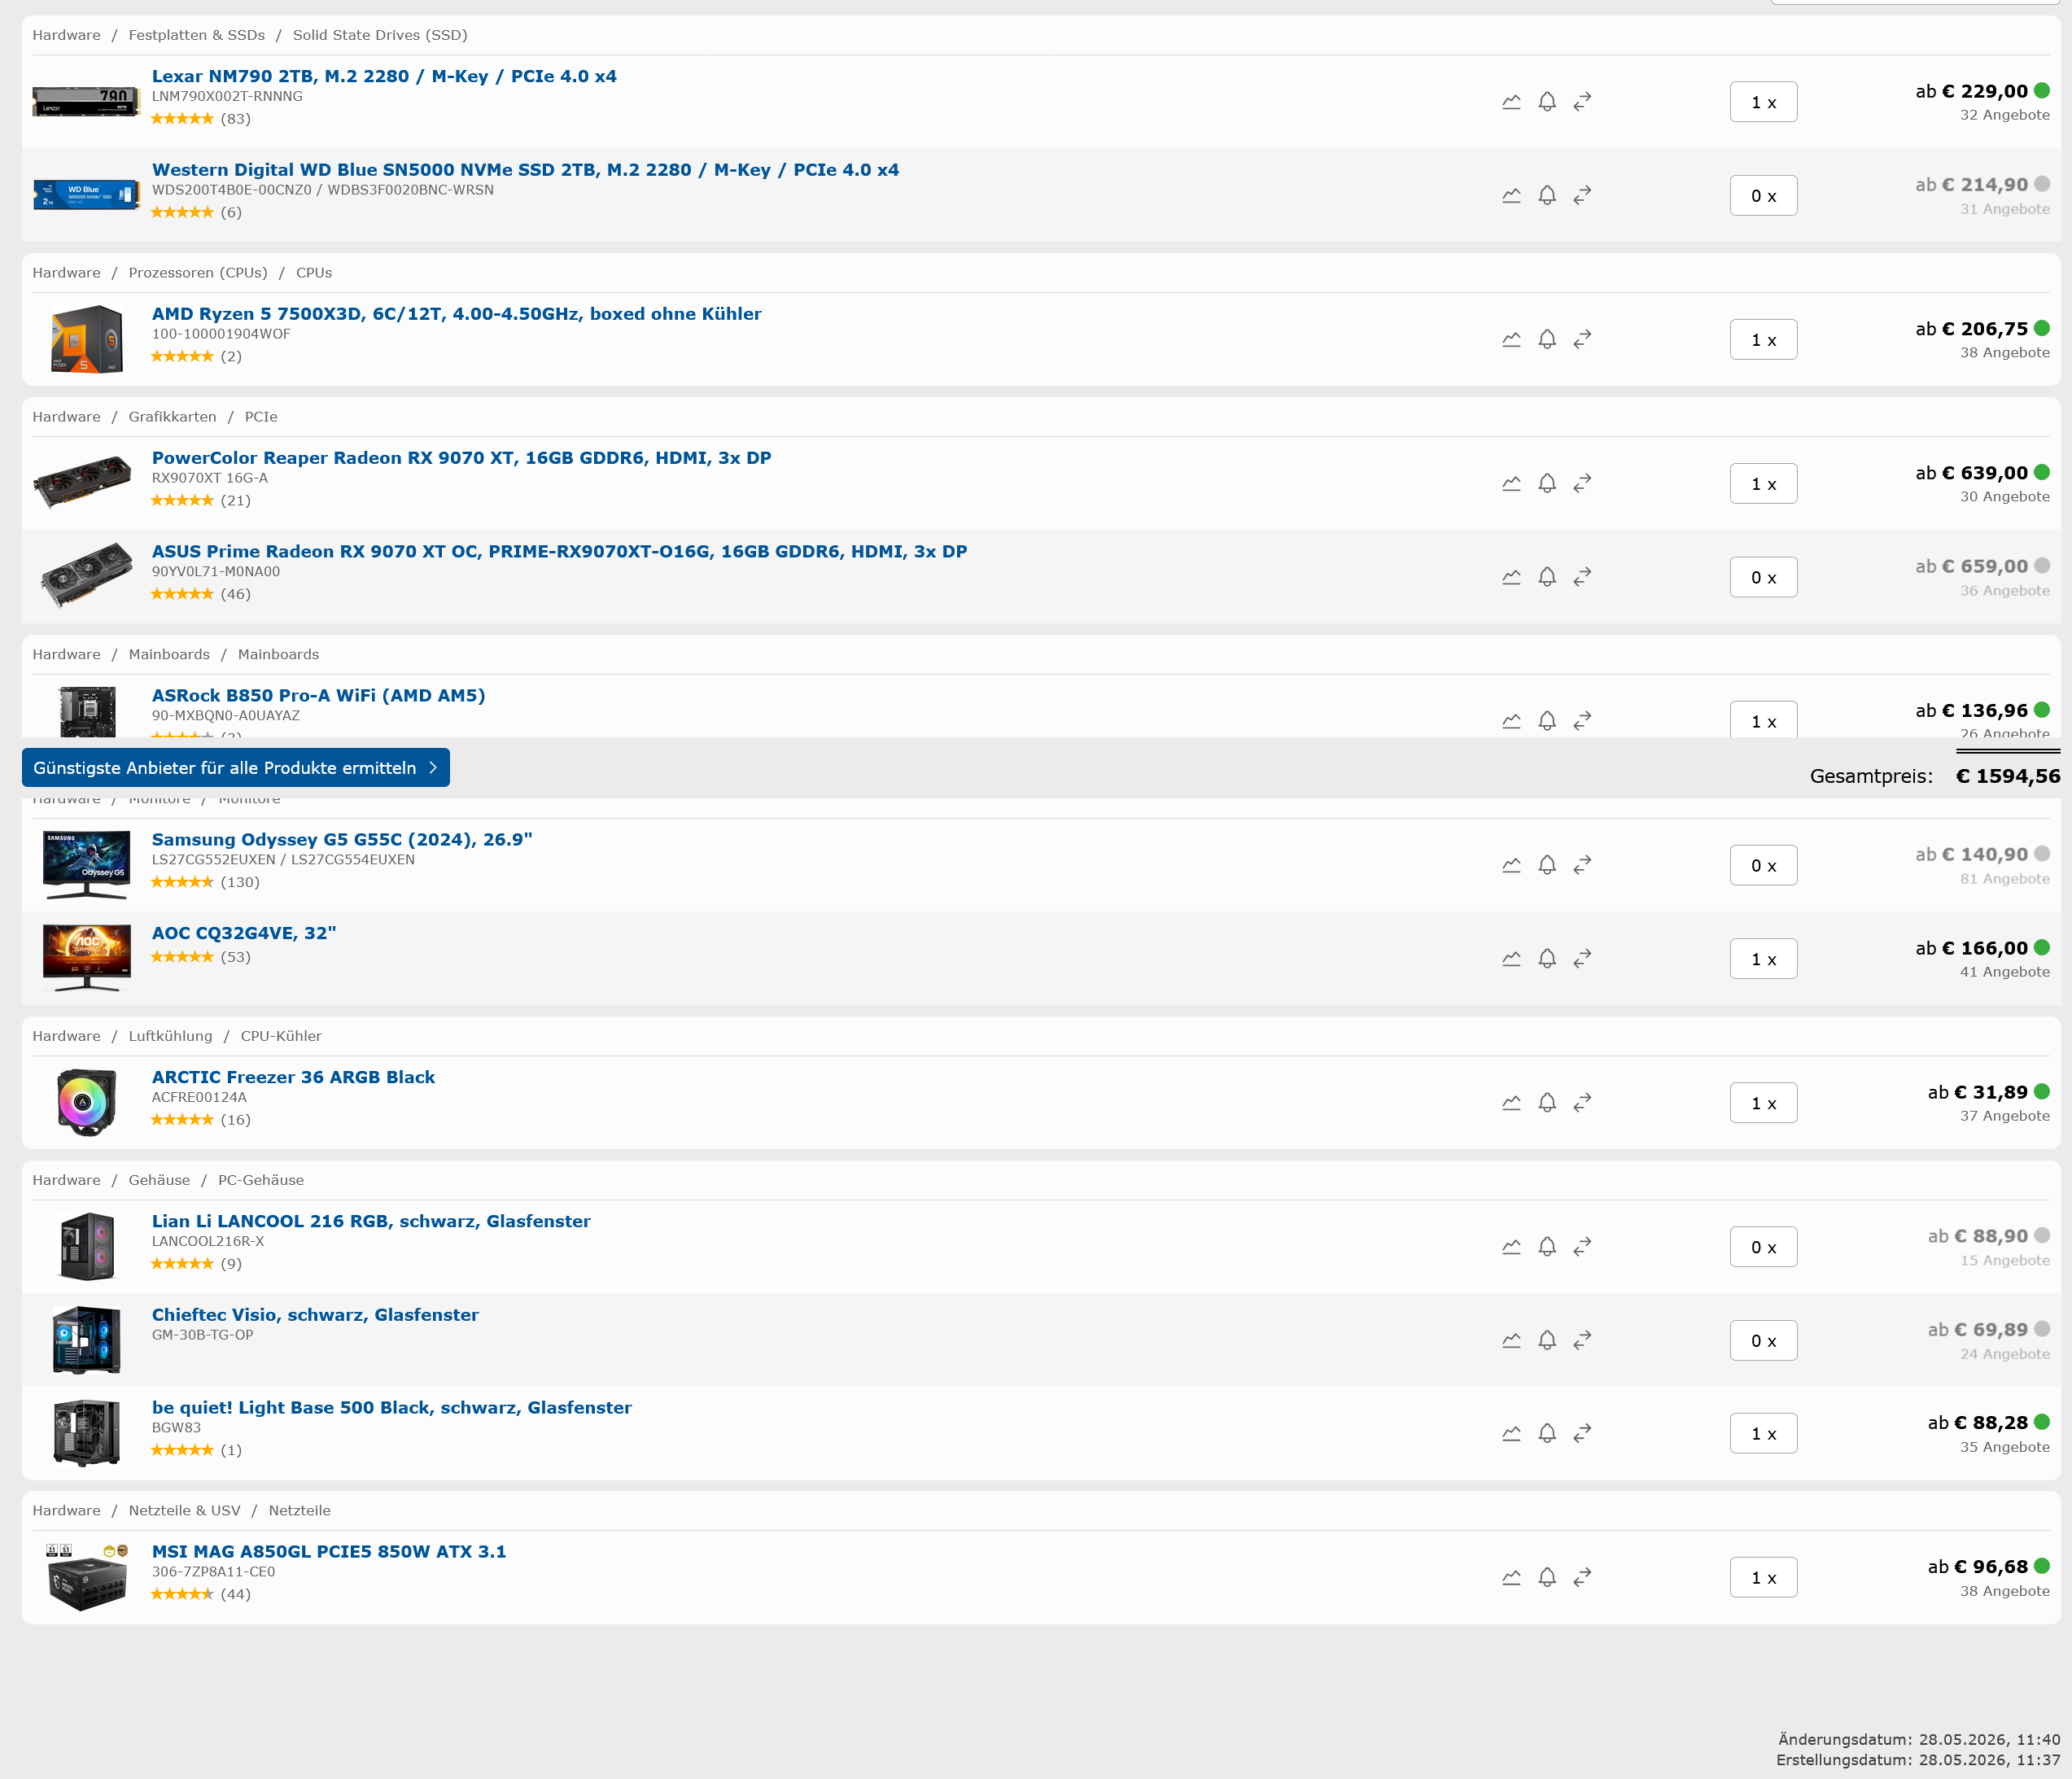Focus quantity field for WD Blue SN5000
Screen dimensions: 2072x1779
1763,196
